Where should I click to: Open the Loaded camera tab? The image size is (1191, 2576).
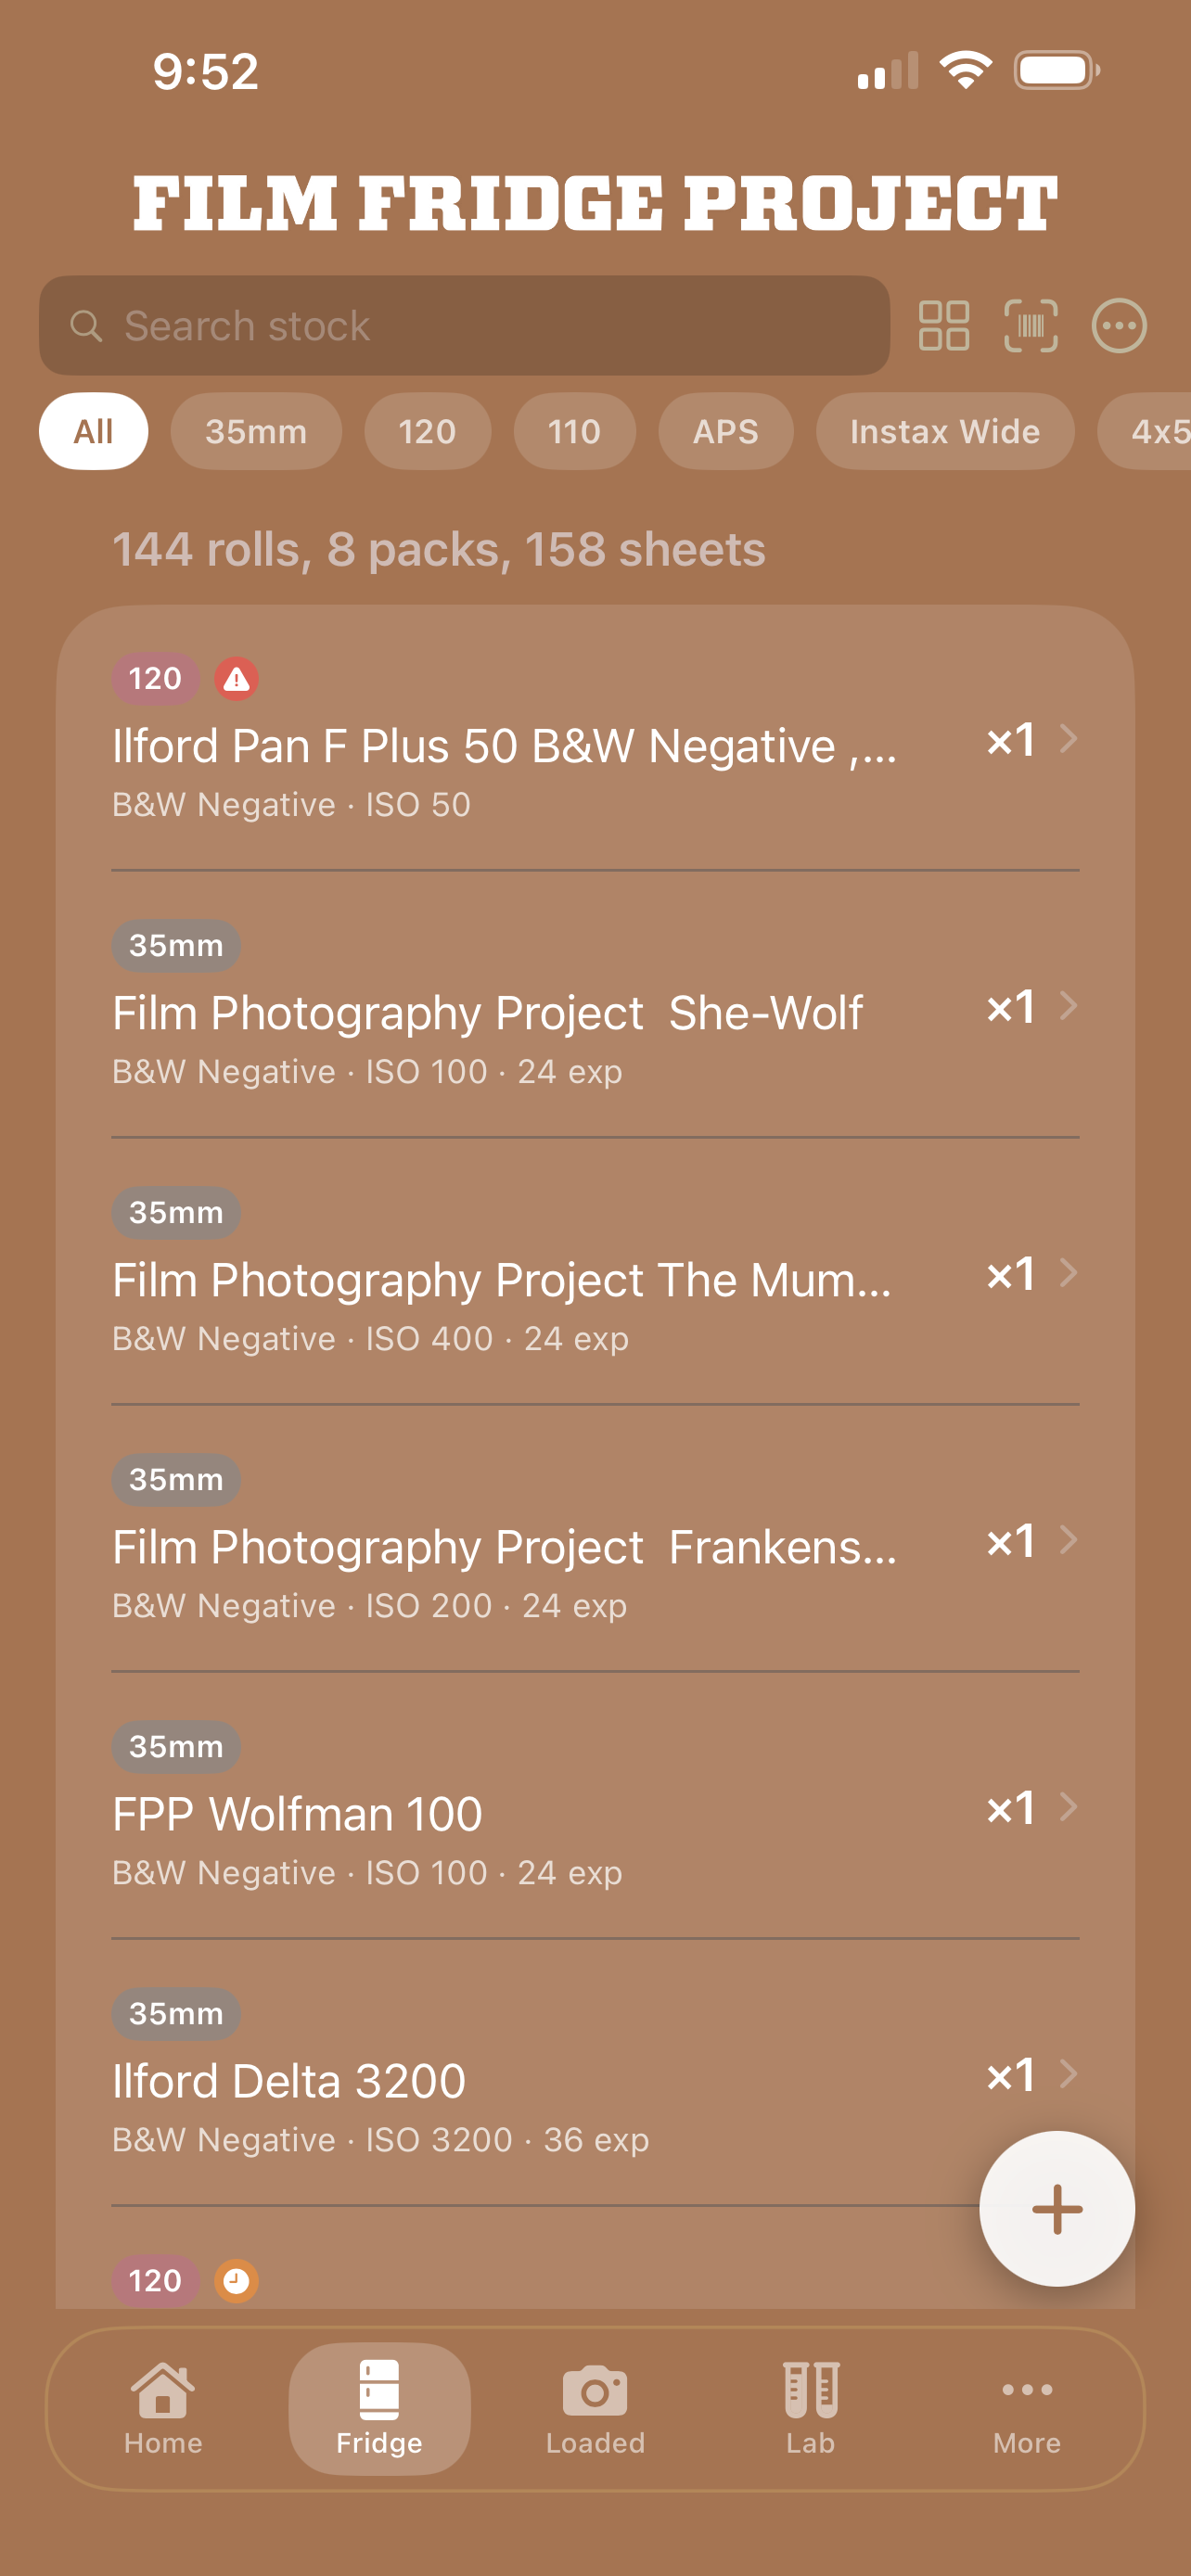coord(595,2408)
